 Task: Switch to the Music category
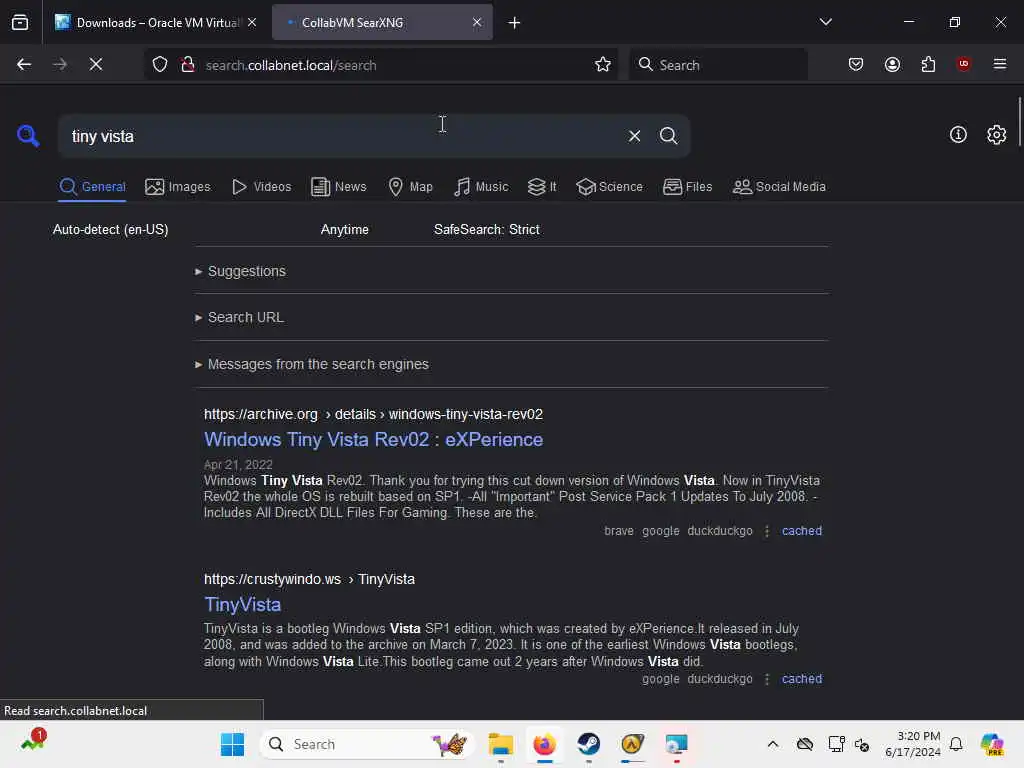pos(481,187)
